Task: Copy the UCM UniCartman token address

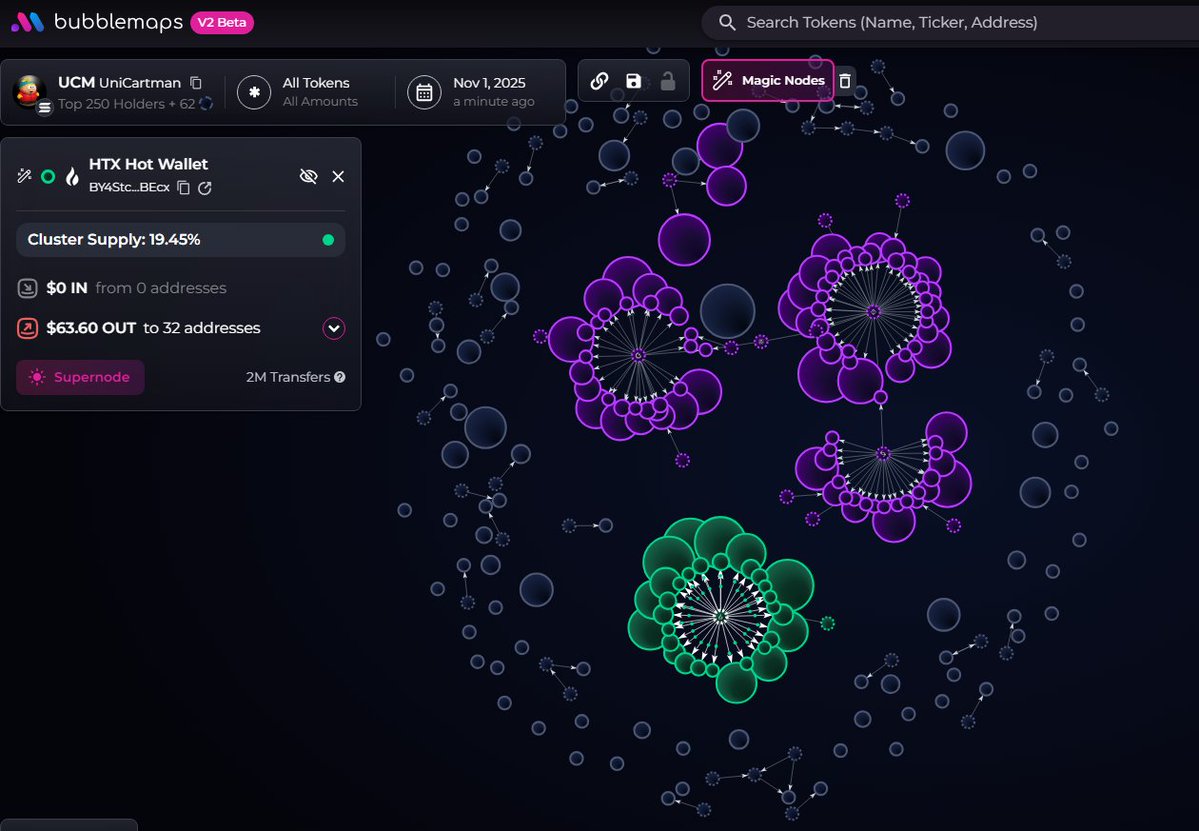Action: tap(196, 82)
